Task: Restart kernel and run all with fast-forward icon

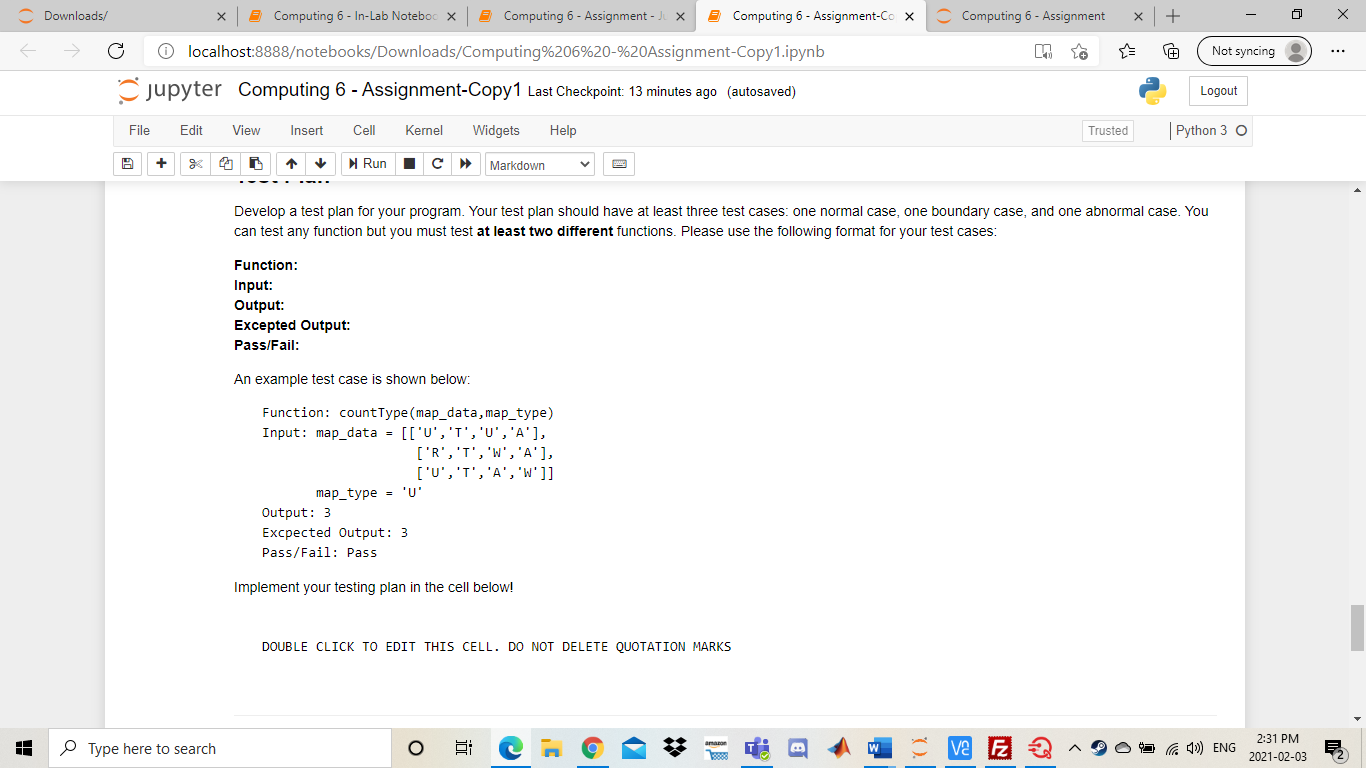Action: coord(466,163)
